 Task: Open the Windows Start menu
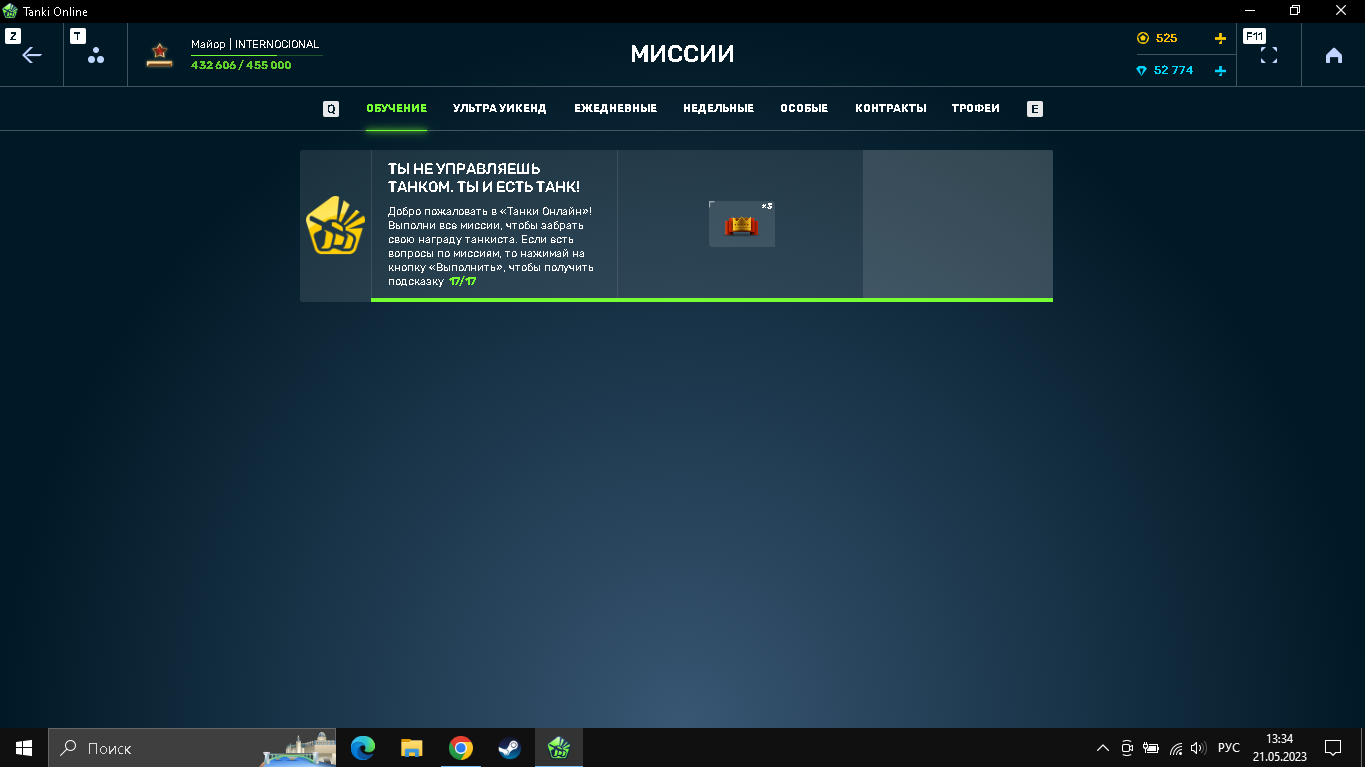24,748
